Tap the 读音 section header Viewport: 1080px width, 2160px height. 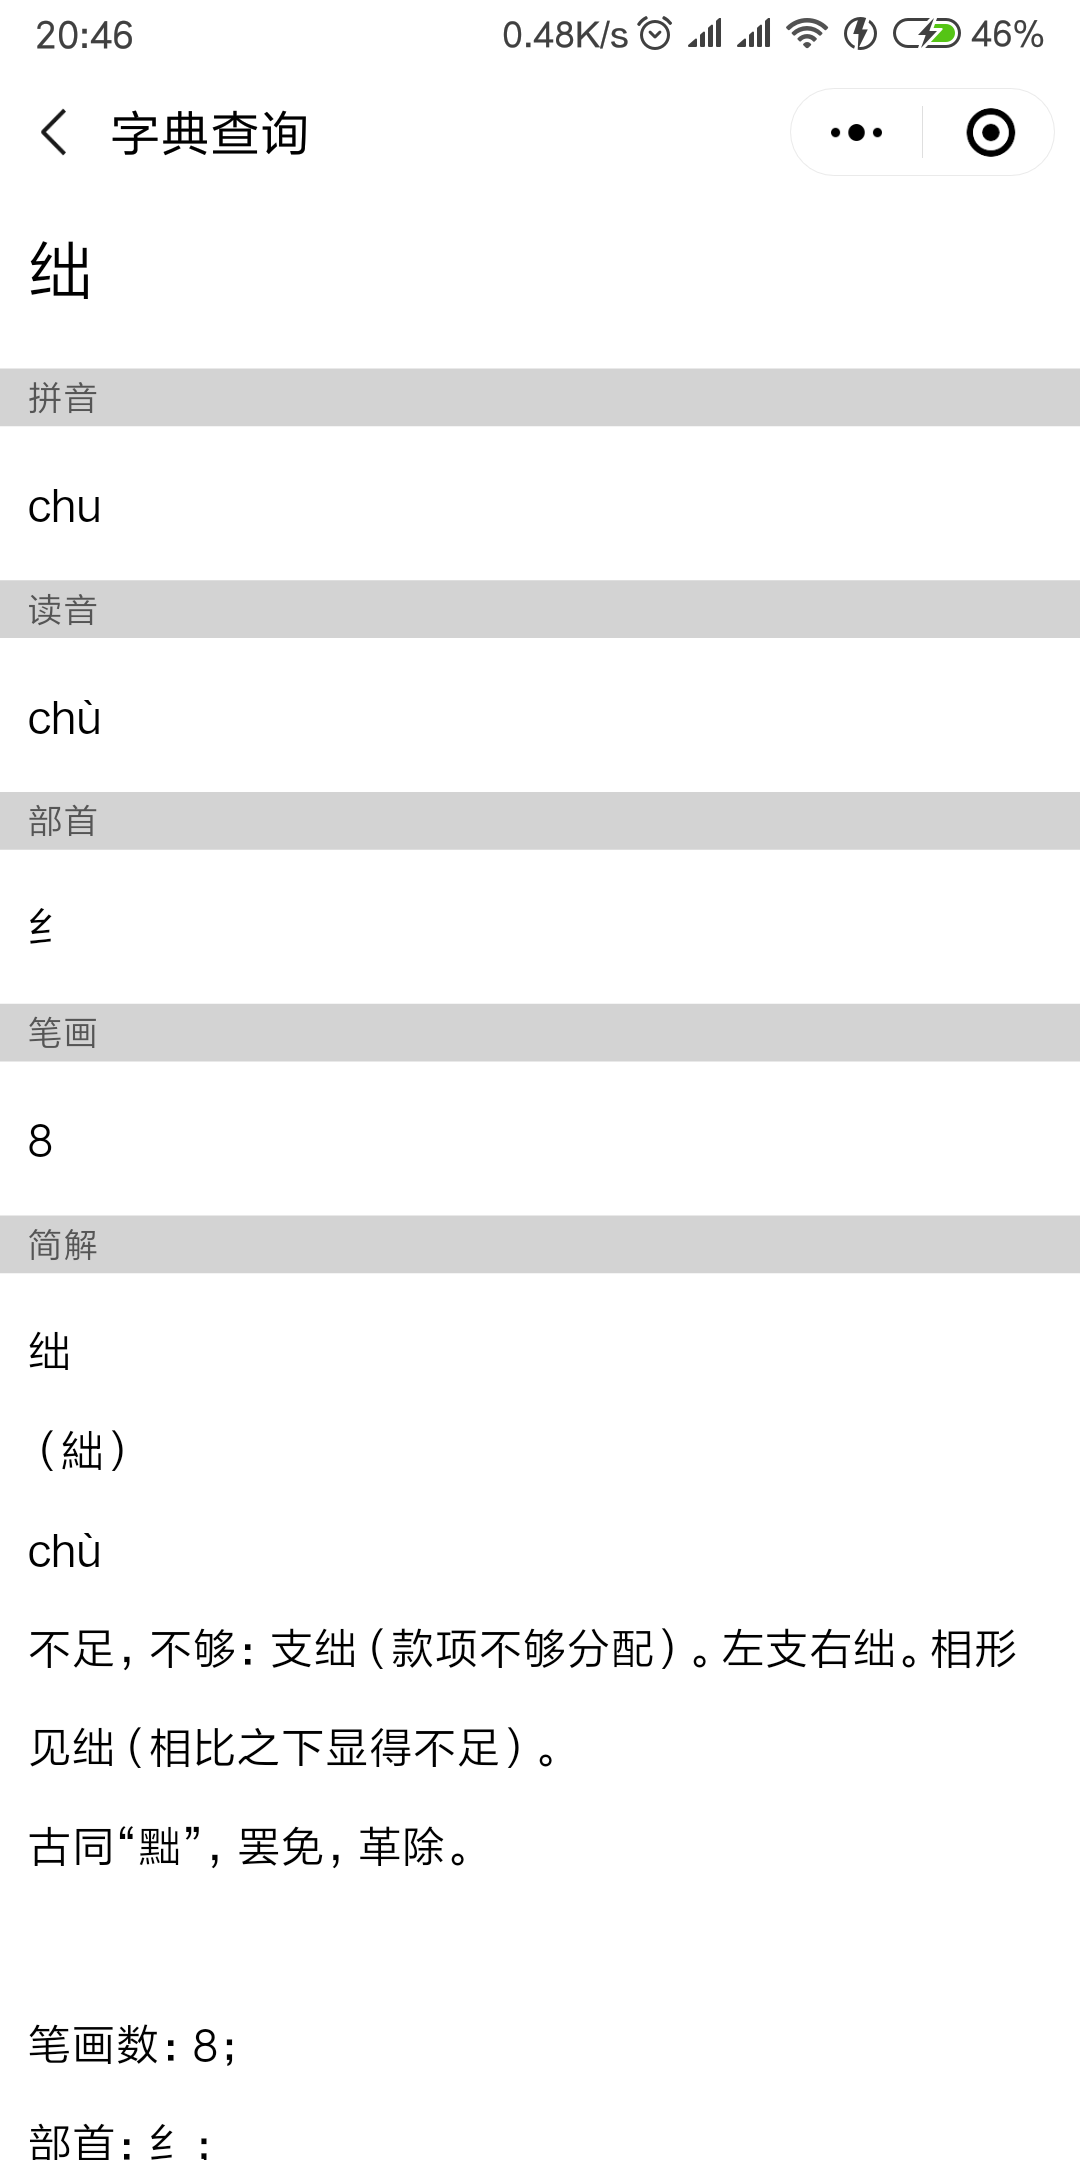click(x=540, y=610)
